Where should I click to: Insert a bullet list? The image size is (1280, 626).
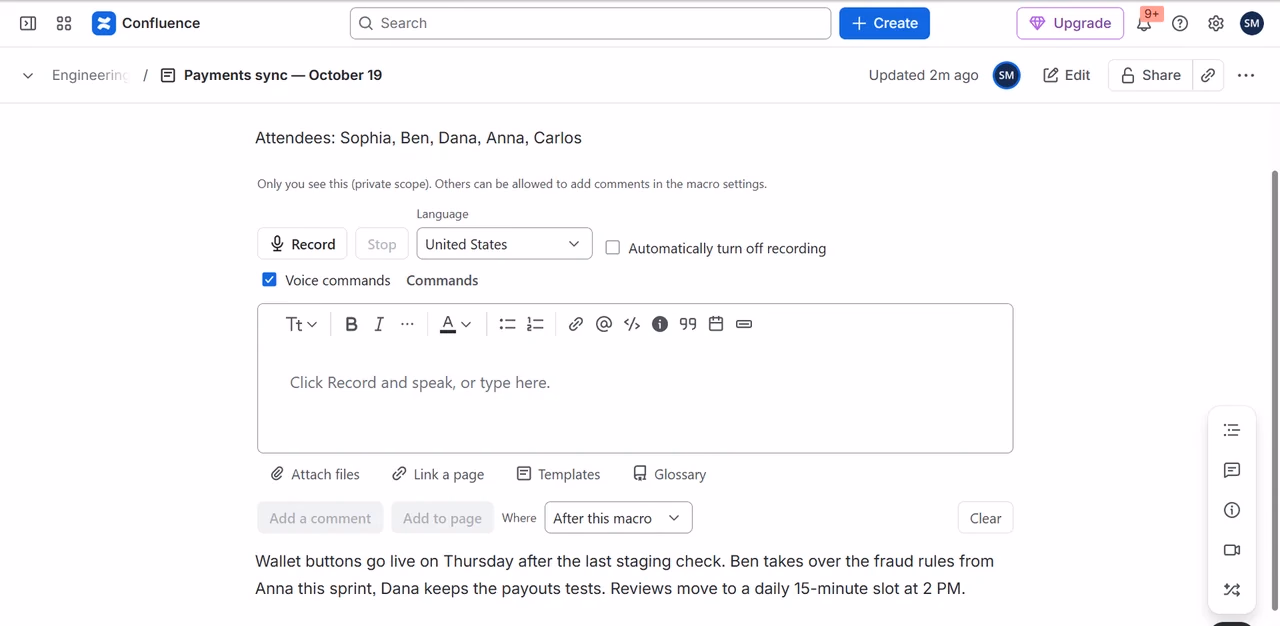[x=507, y=324]
